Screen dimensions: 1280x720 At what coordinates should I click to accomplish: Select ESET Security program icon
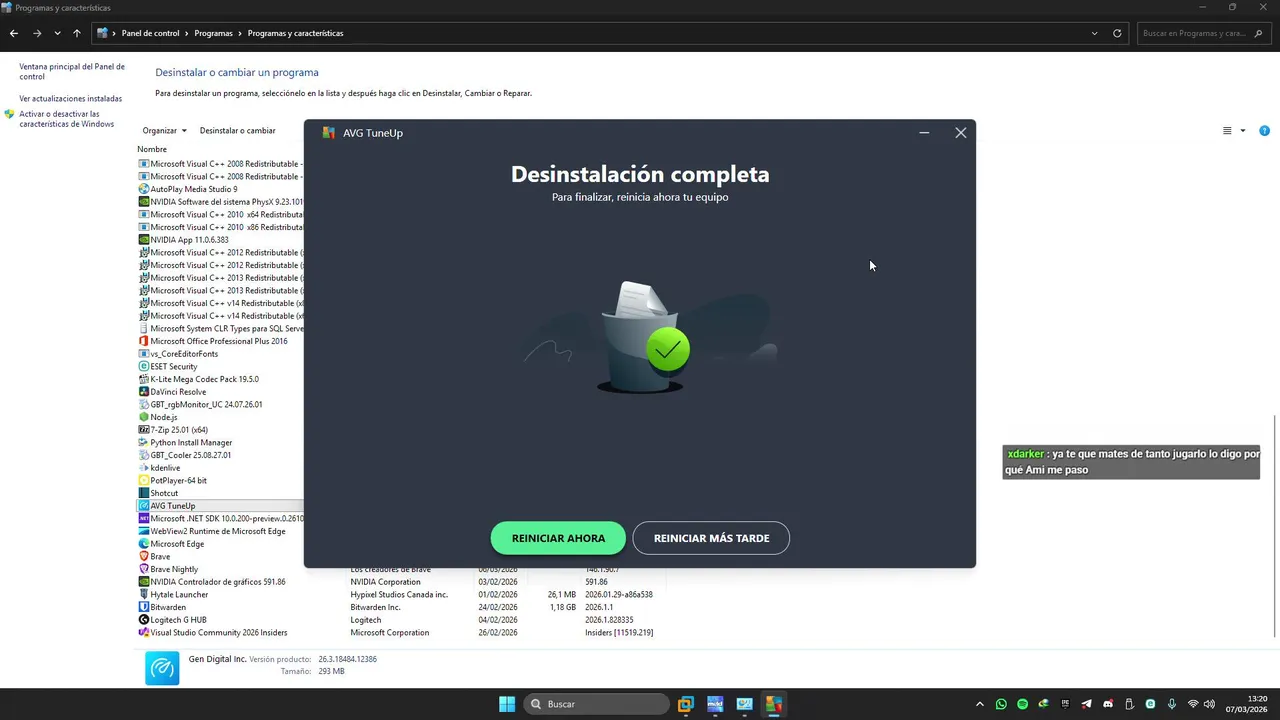click(143, 367)
